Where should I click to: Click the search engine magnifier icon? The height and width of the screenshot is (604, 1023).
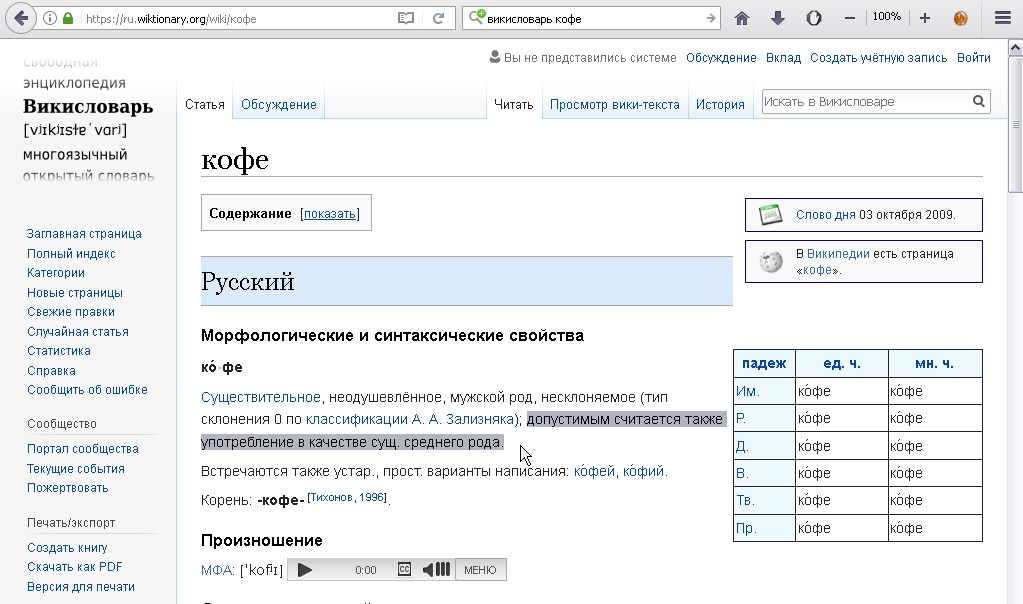pos(477,17)
